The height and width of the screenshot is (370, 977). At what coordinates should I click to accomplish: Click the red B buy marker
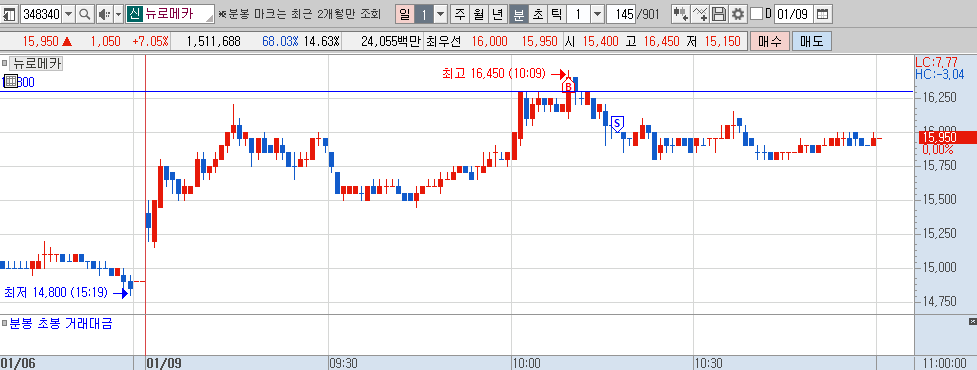click(x=568, y=86)
